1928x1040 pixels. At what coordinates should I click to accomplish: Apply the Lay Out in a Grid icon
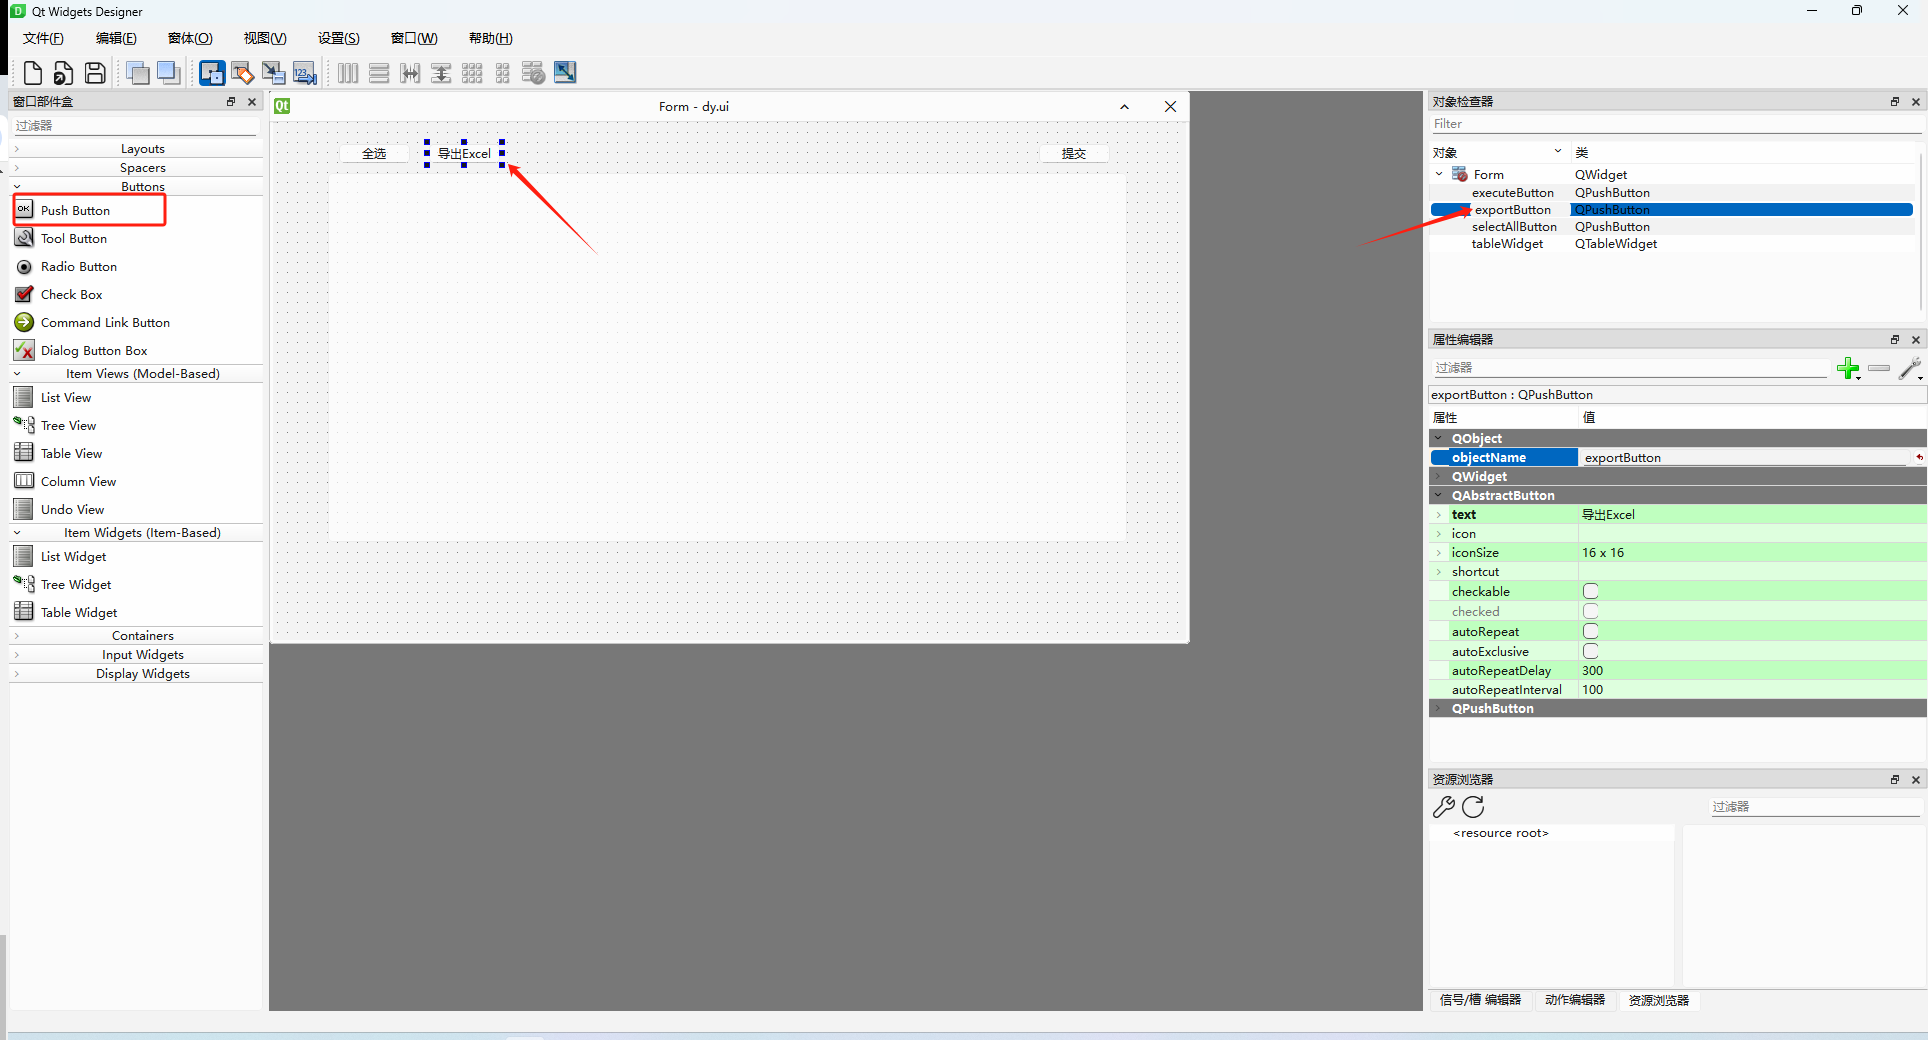pos(471,72)
